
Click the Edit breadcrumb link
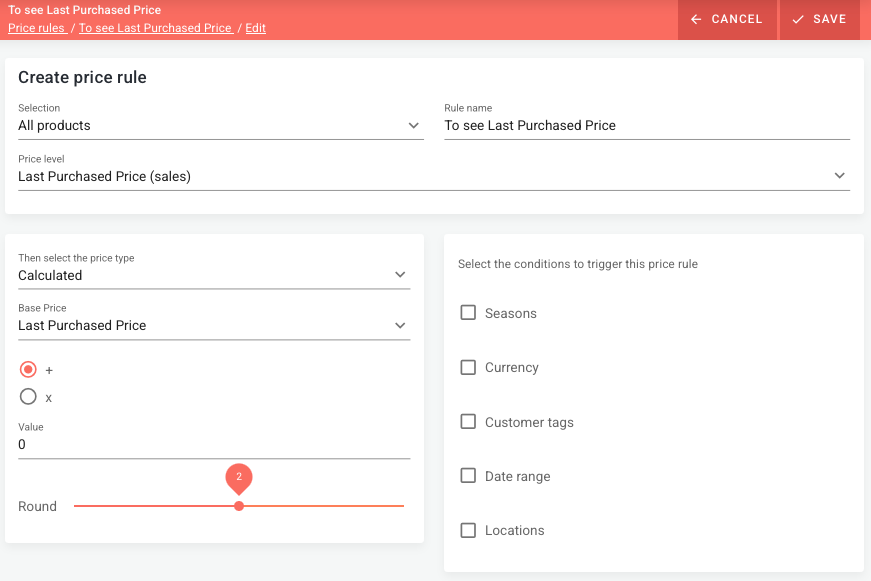(x=255, y=28)
